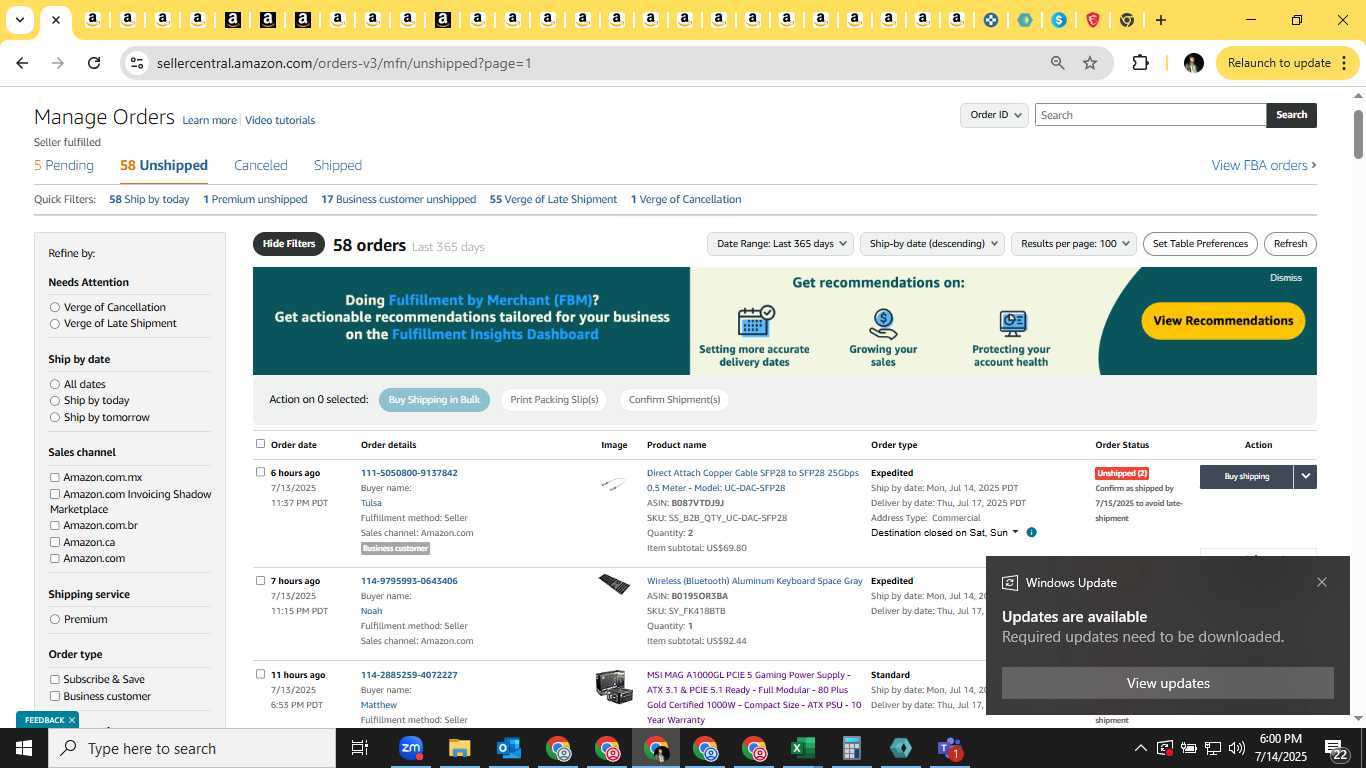This screenshot has width=1366, height=768.
Task: Click the order search input field
Action: pos(1150,115)
